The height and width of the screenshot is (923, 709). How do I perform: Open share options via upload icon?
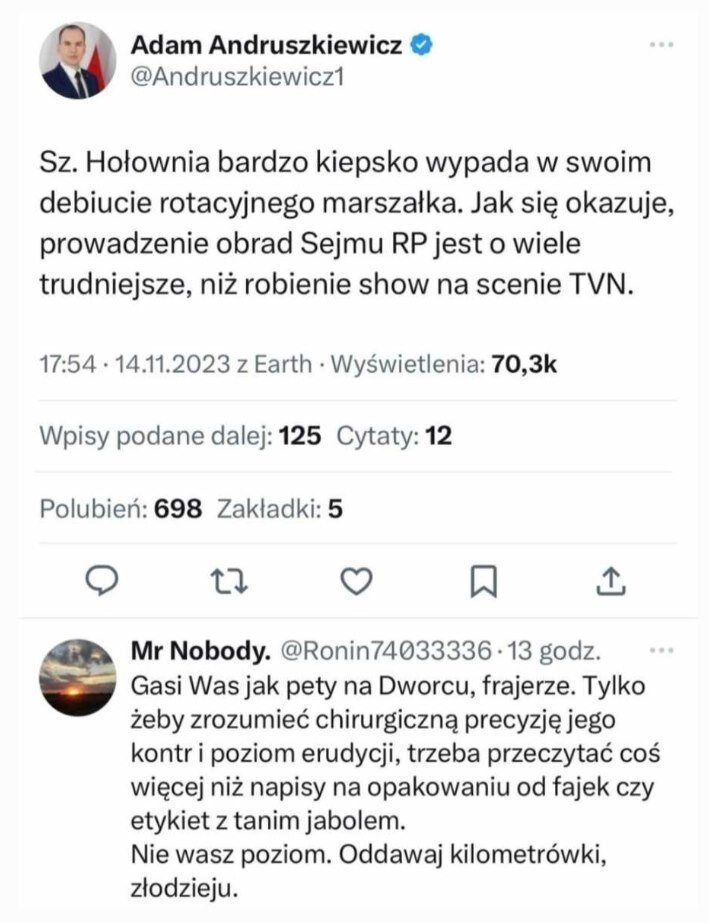pos(612,579)
